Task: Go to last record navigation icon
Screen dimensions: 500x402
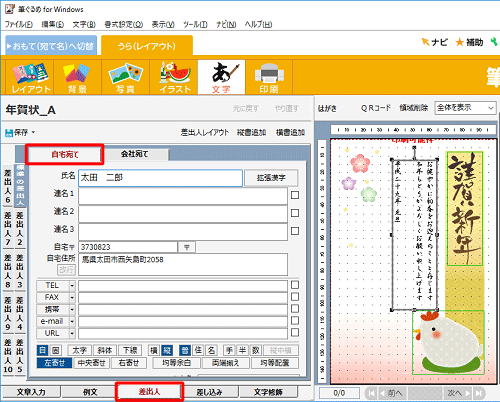Action: click(x=479, y=393)
